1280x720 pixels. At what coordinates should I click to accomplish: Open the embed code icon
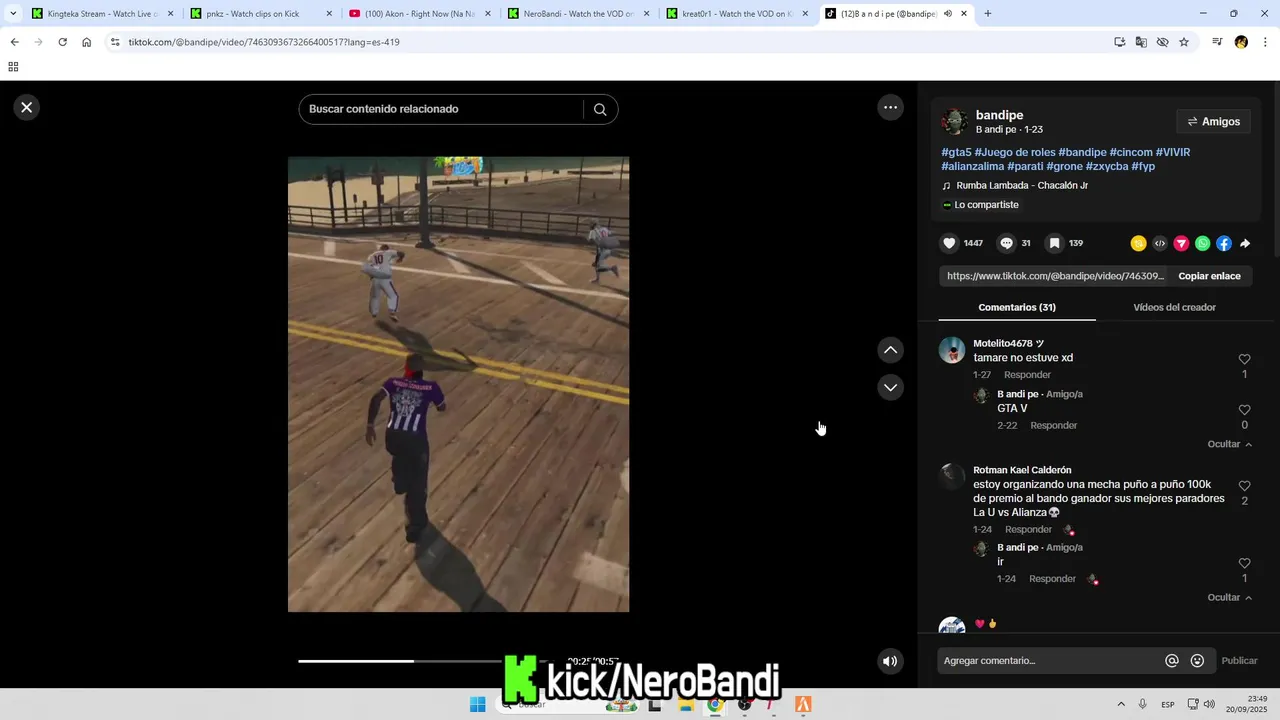coord(1160,243)
